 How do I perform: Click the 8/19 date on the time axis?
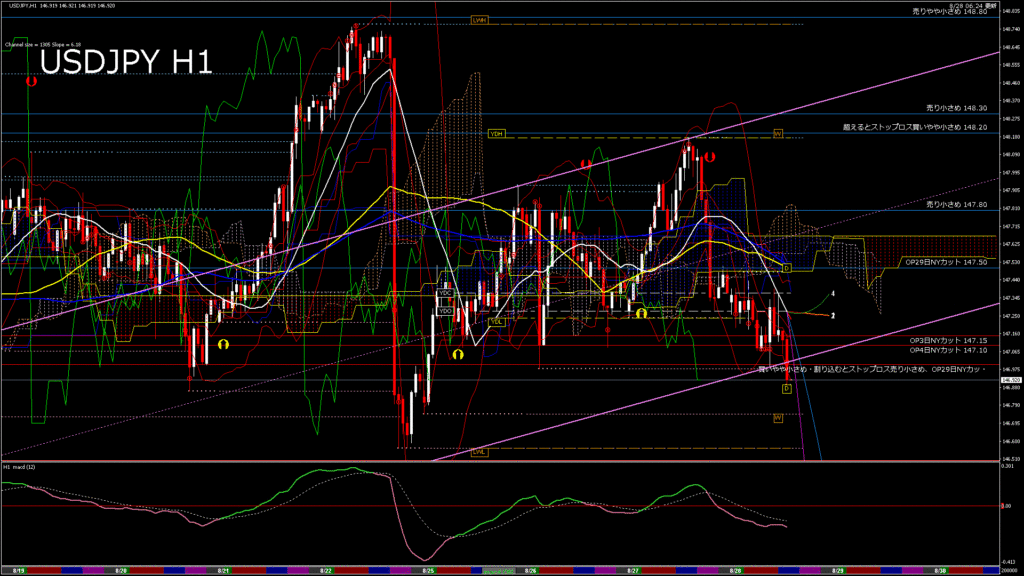[18, 571]
